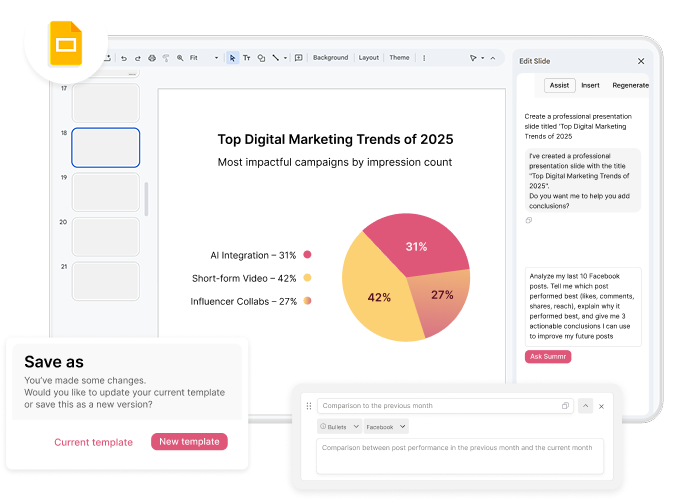Collapse the prompt card with the chevron
Viewport: 677px width, 501px height.
coord(585,406)
